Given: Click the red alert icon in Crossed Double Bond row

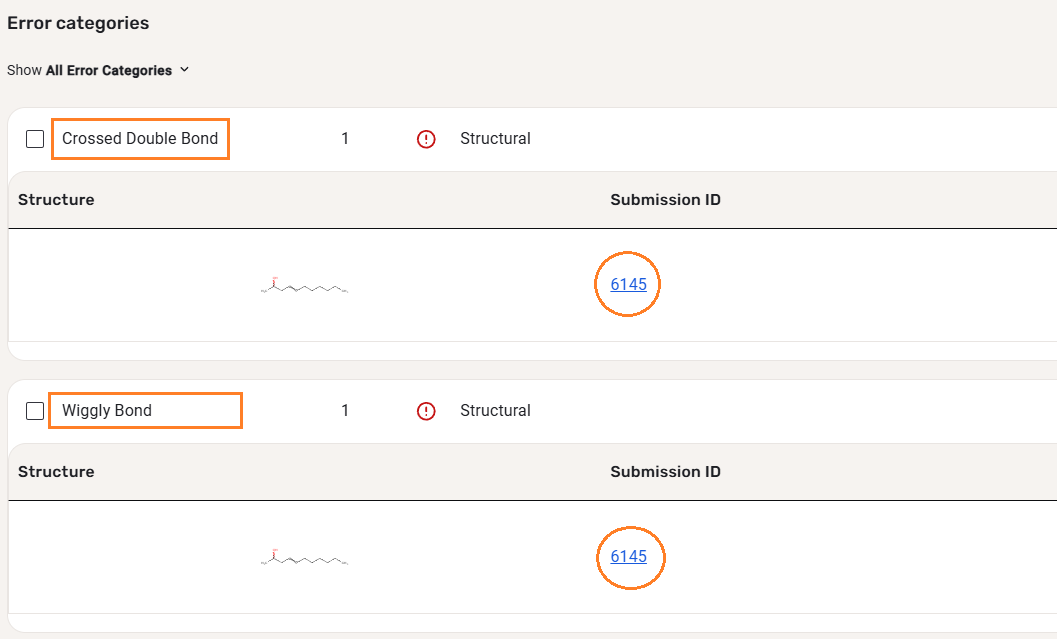Looking at the screenshot, I should (427, 139).
